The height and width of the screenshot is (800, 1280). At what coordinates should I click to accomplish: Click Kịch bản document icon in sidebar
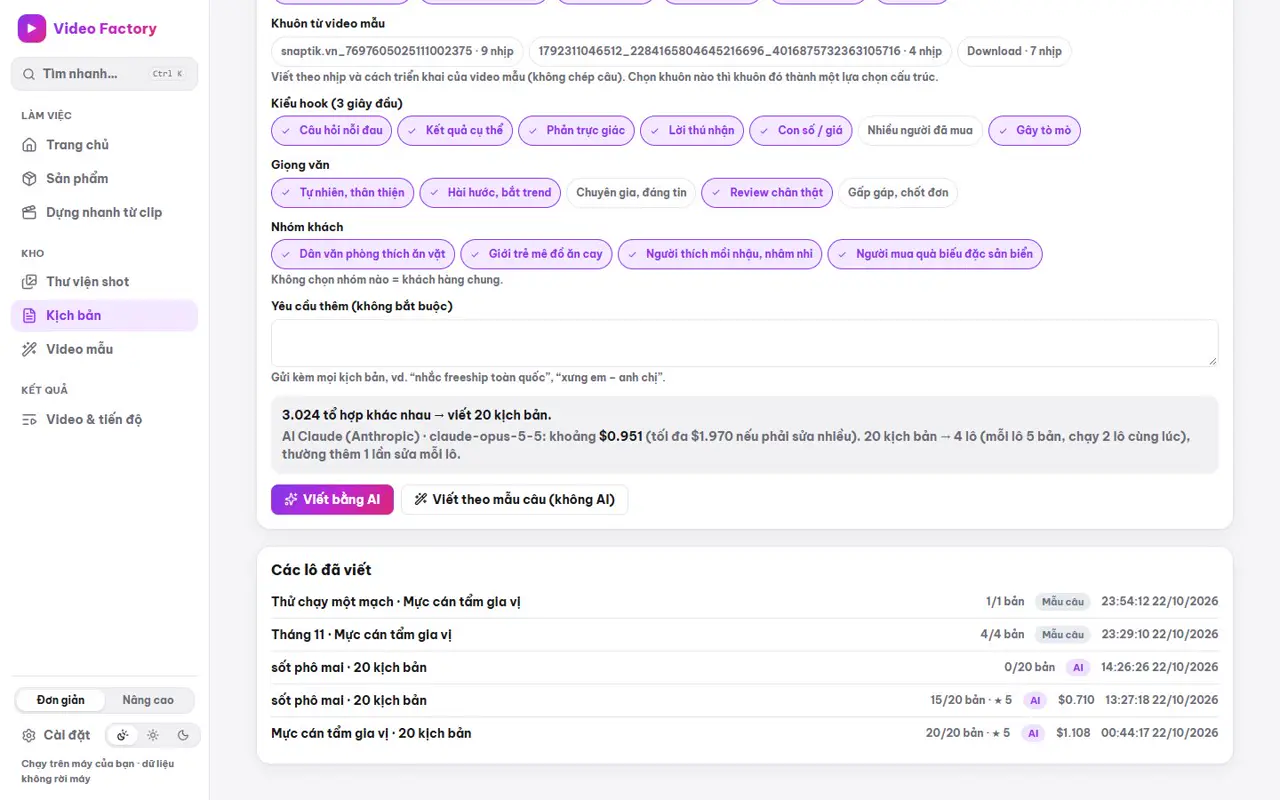pos(29,316)
